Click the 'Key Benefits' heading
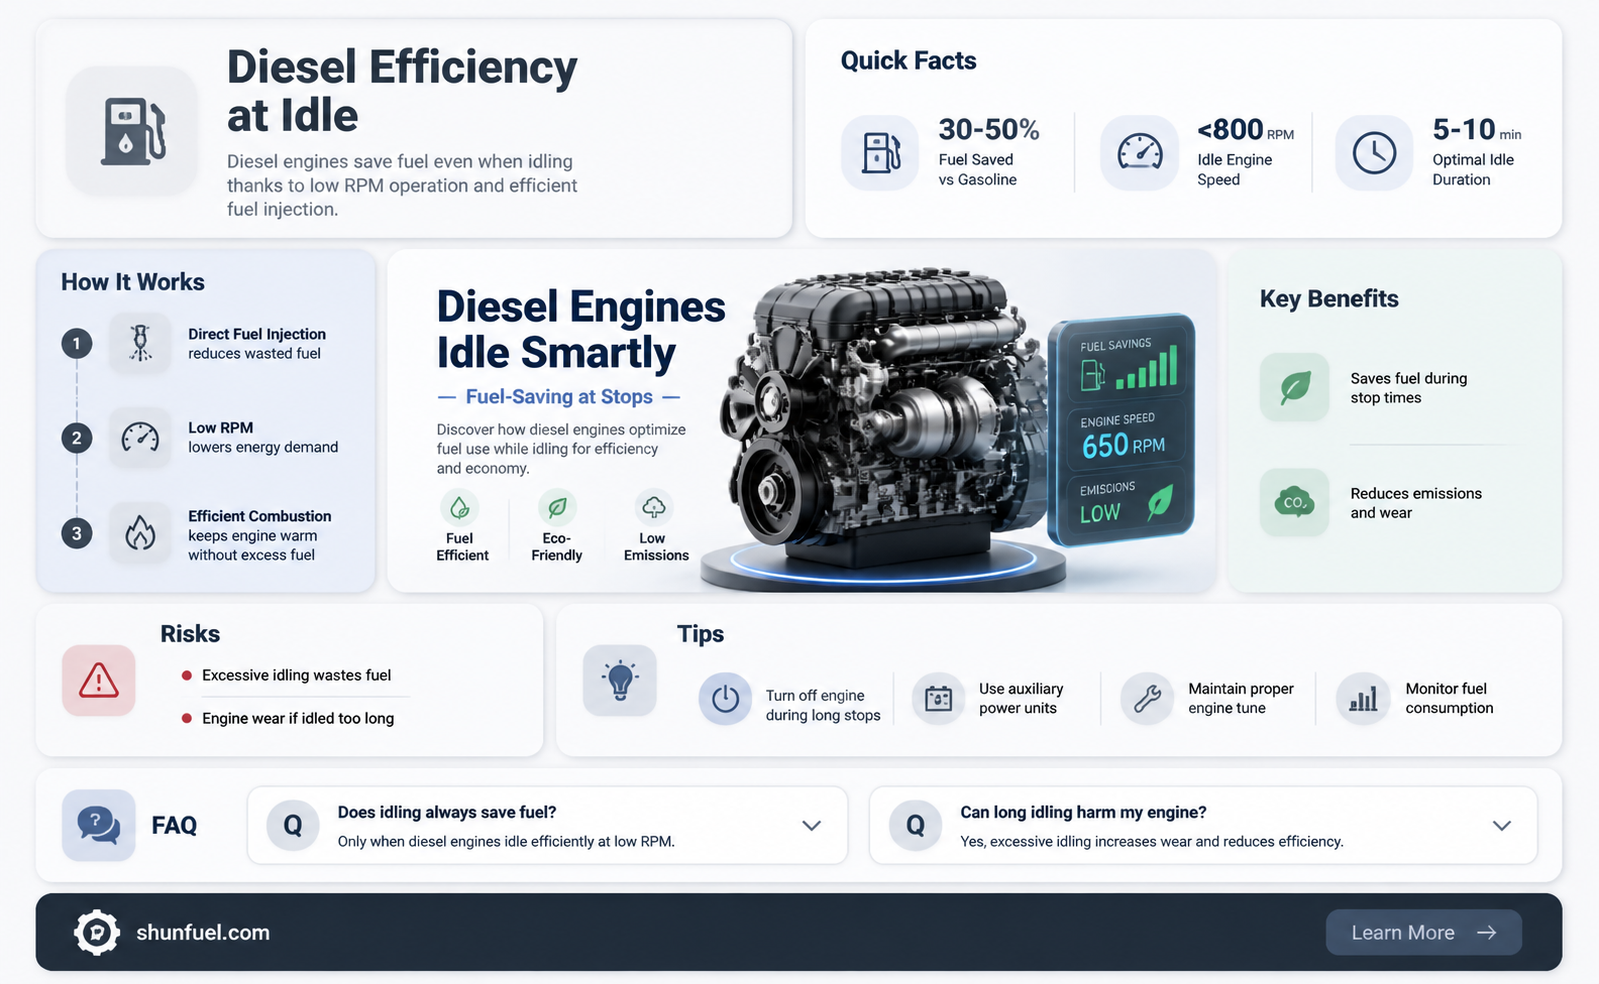This screenshot has height=984, width=1599. tap(1329, 299)
